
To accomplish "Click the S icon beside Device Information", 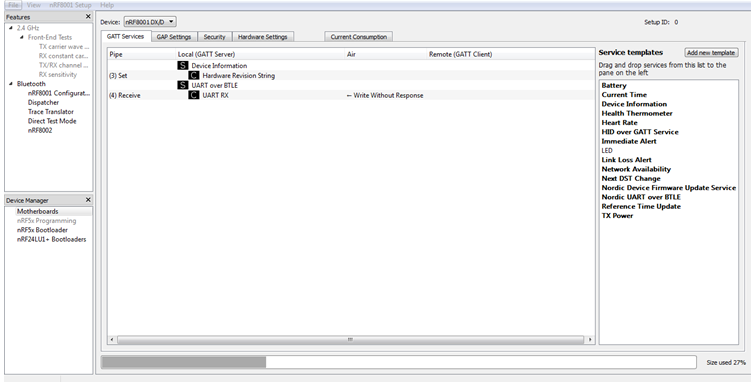I will [x=182, y=66].
